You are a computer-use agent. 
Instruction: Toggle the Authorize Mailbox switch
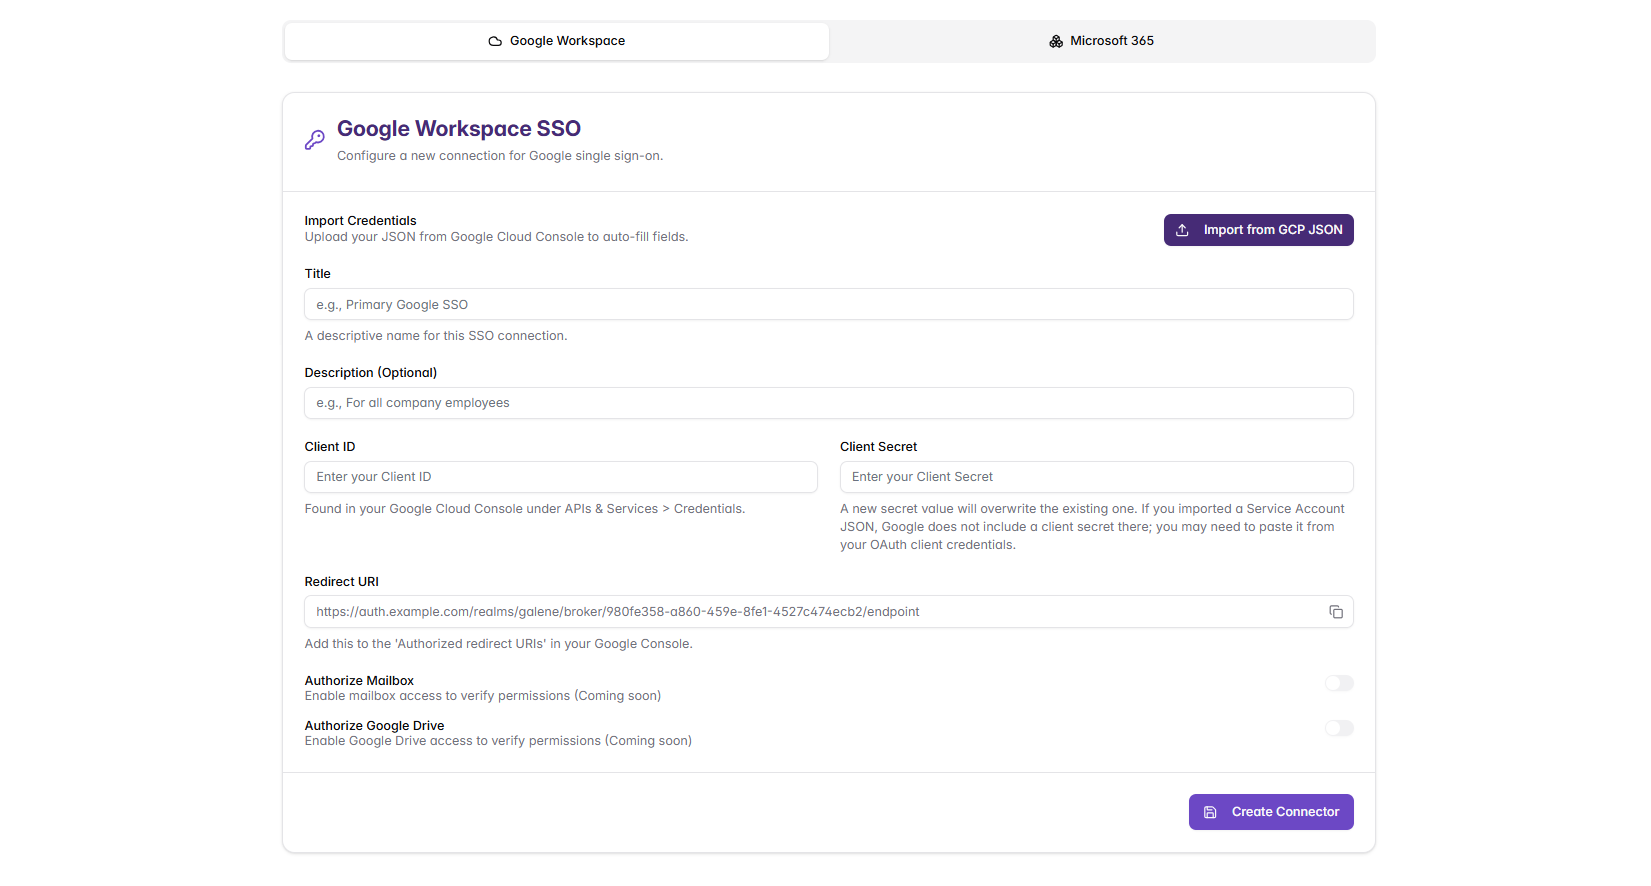[1339, 683]
